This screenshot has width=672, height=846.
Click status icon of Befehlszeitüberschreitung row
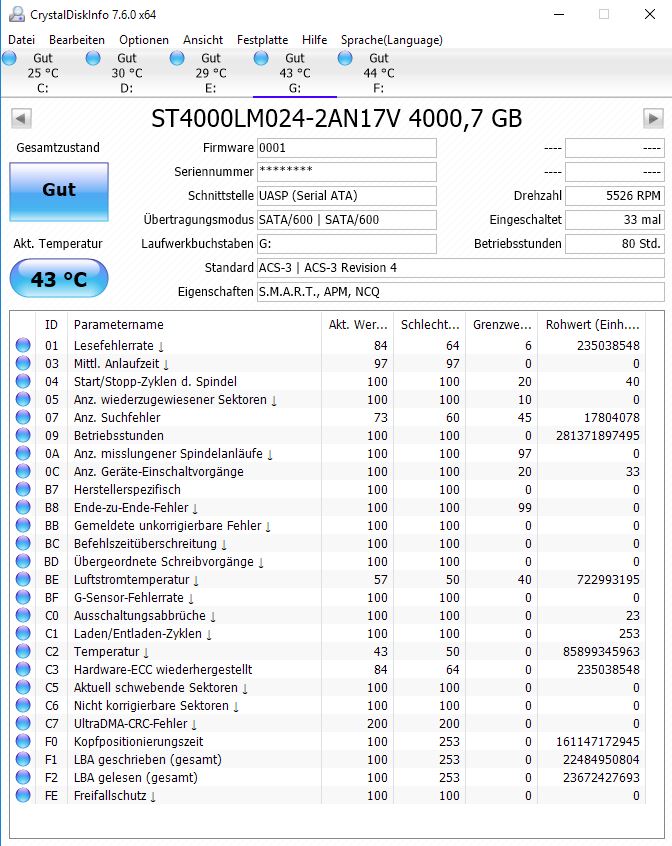point(23,543)
